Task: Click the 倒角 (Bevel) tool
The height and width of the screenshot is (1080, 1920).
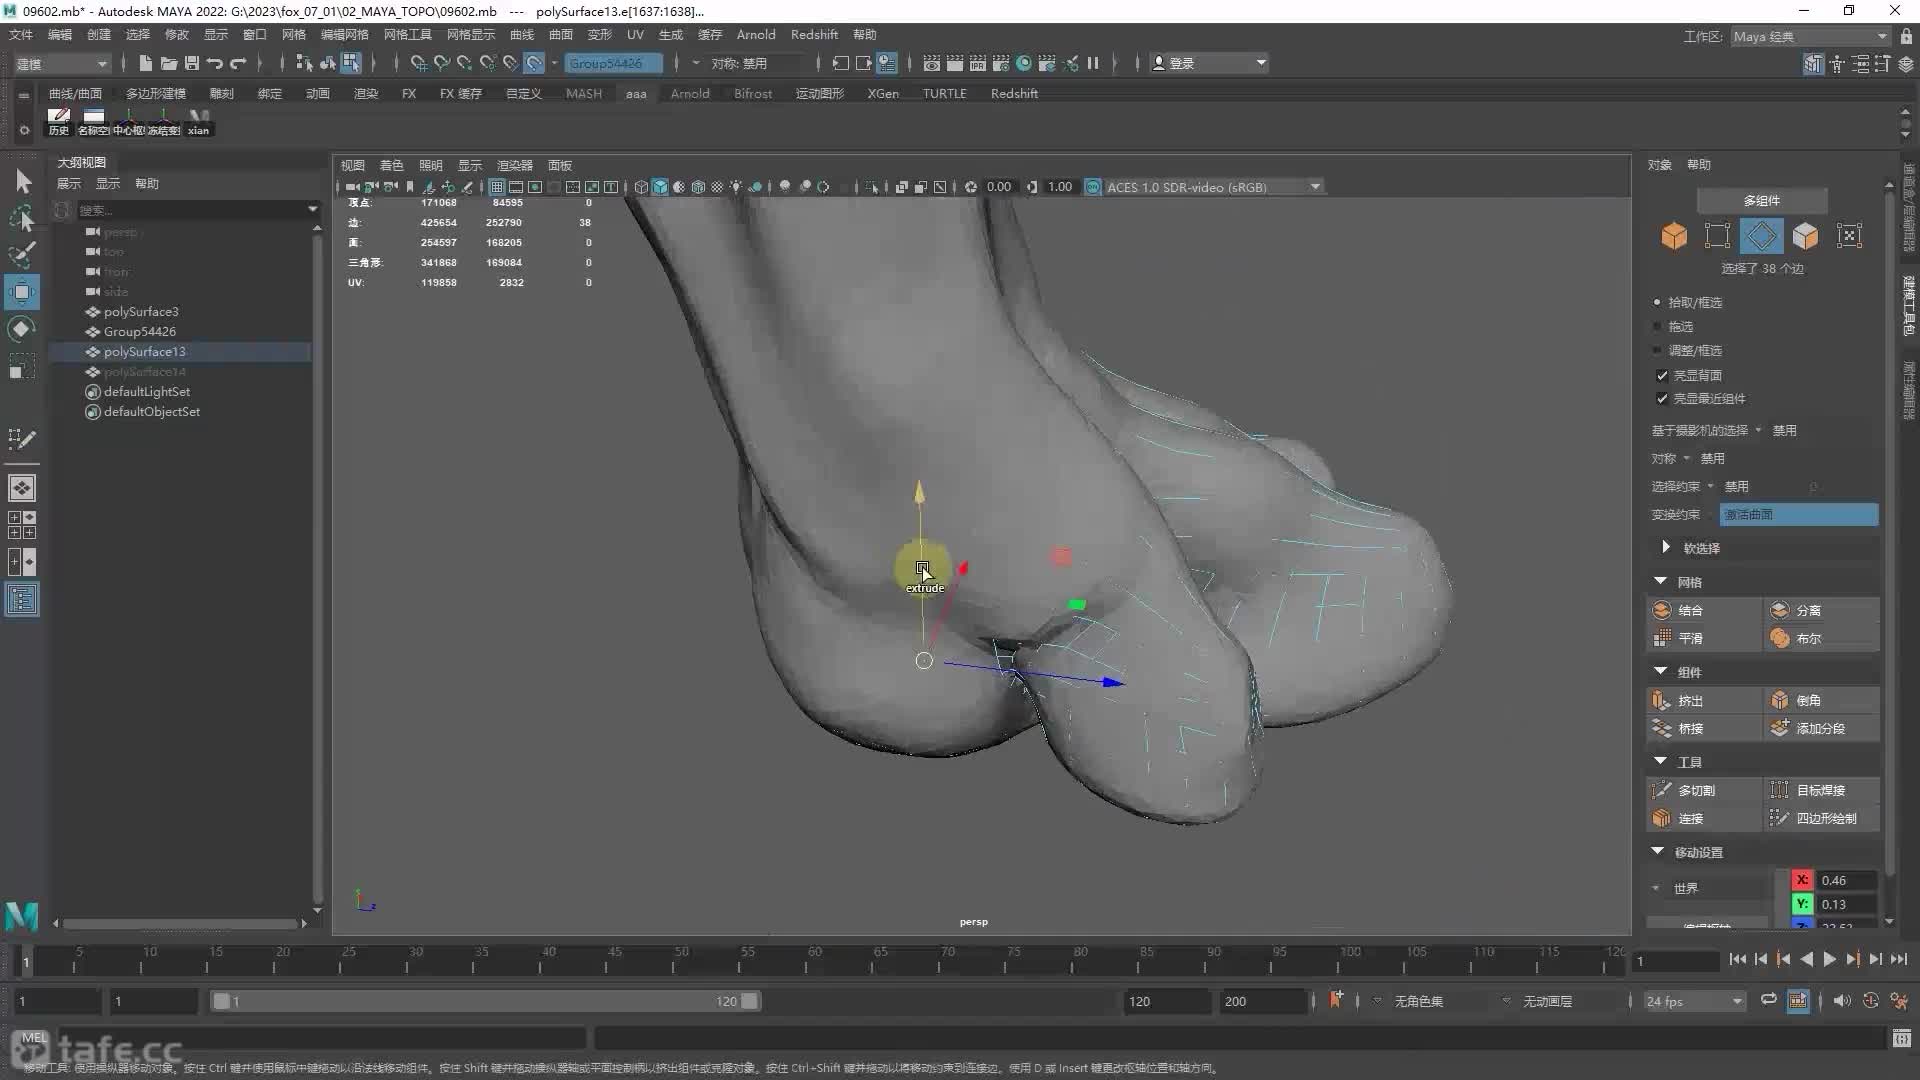Action: click(x=1821, y=700)
